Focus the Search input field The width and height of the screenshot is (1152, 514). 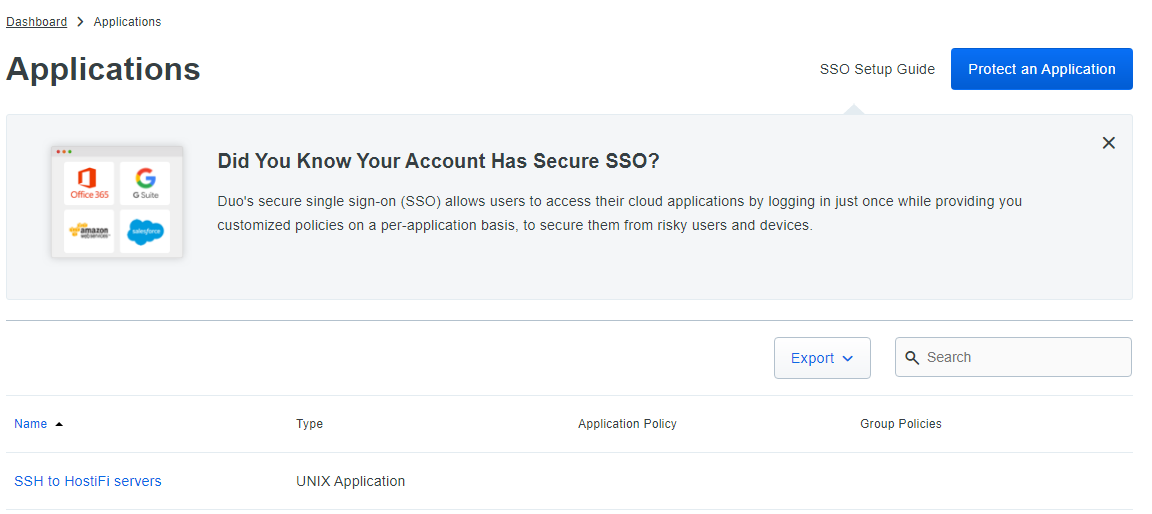click(1020, 357)
